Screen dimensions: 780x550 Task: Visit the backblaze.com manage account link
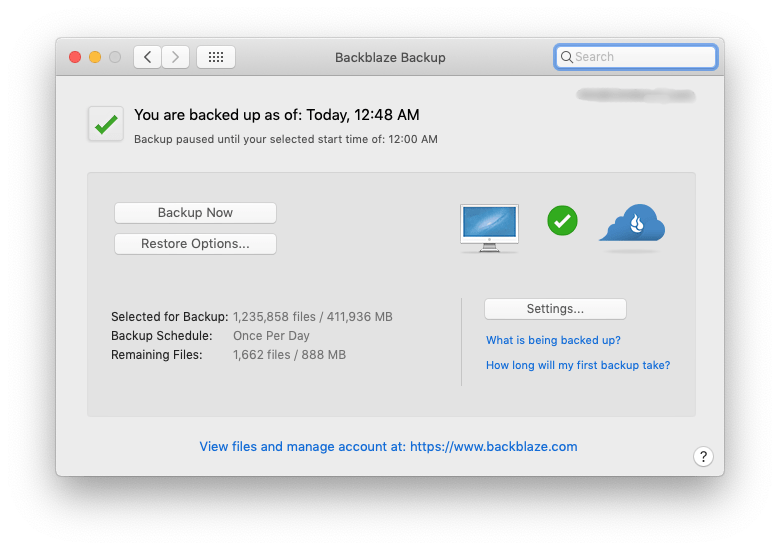[389, 447]
